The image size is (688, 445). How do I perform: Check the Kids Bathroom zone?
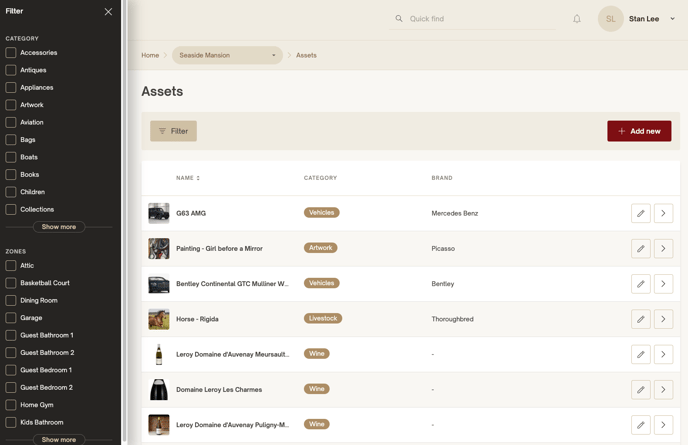(11, 422)
